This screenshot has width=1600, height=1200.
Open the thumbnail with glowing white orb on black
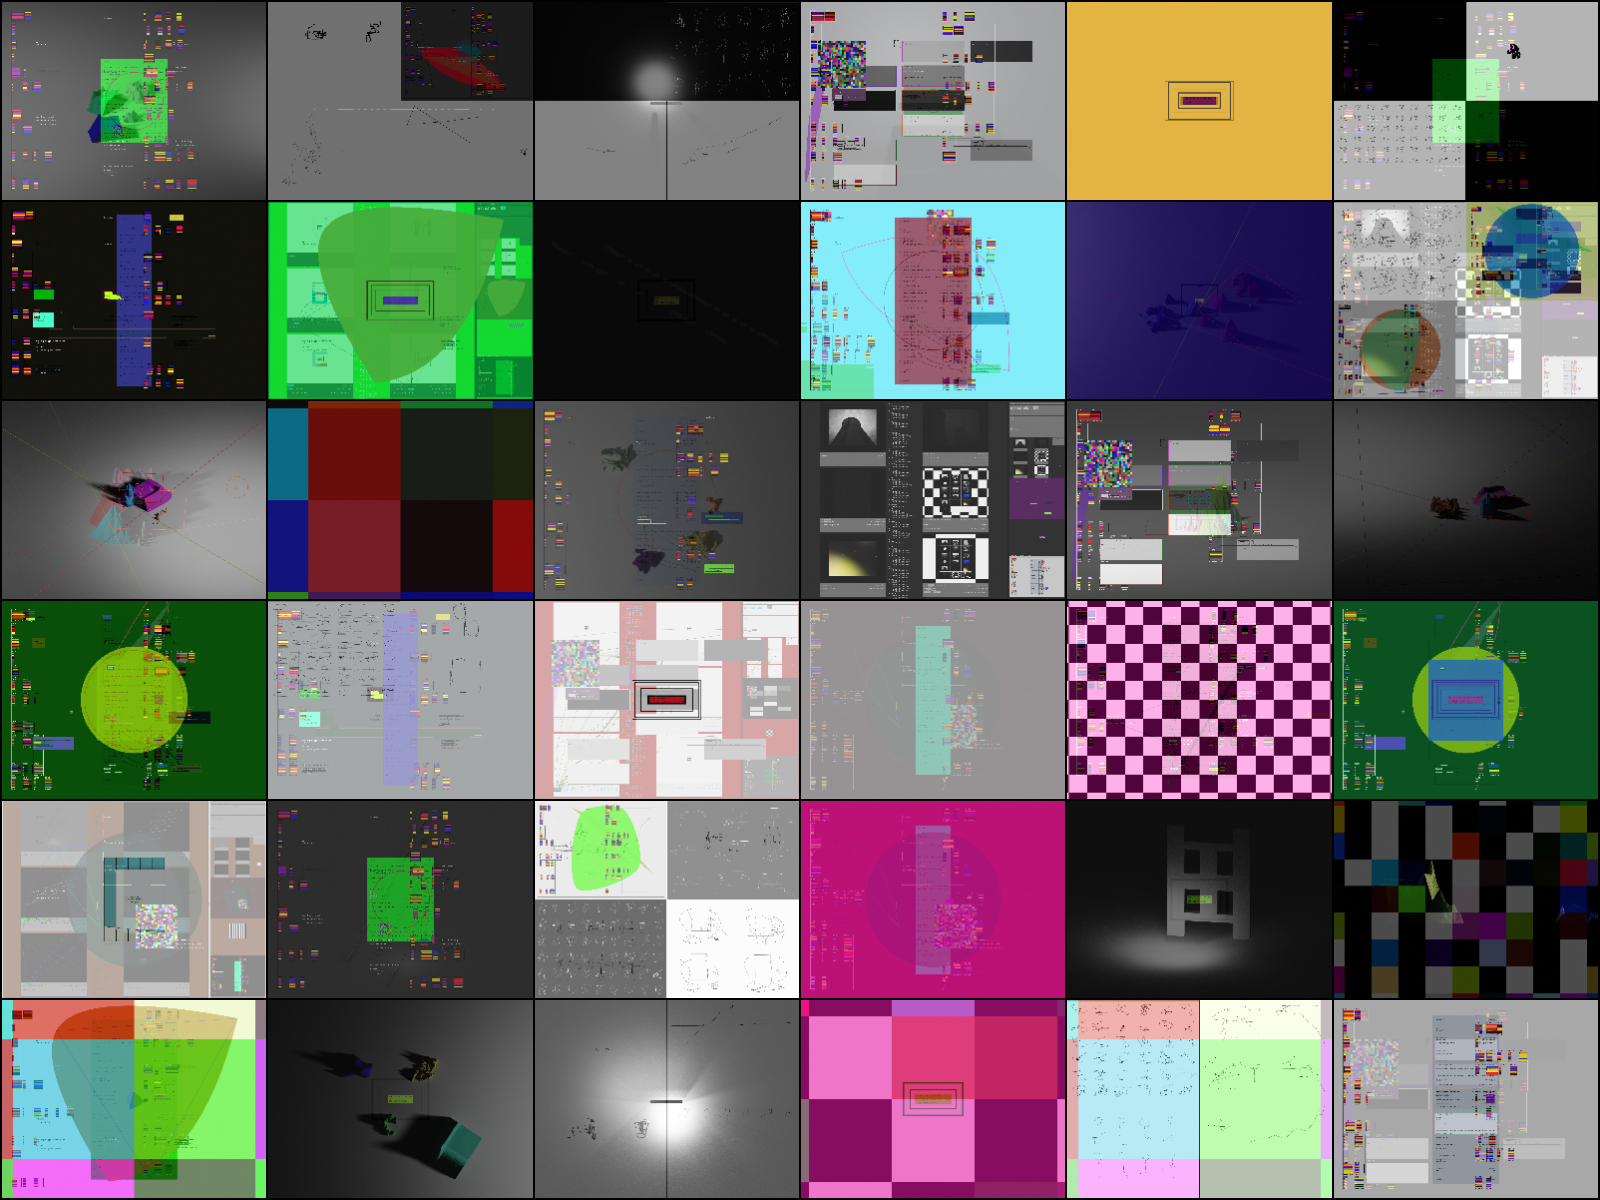[x=667, y=100]
